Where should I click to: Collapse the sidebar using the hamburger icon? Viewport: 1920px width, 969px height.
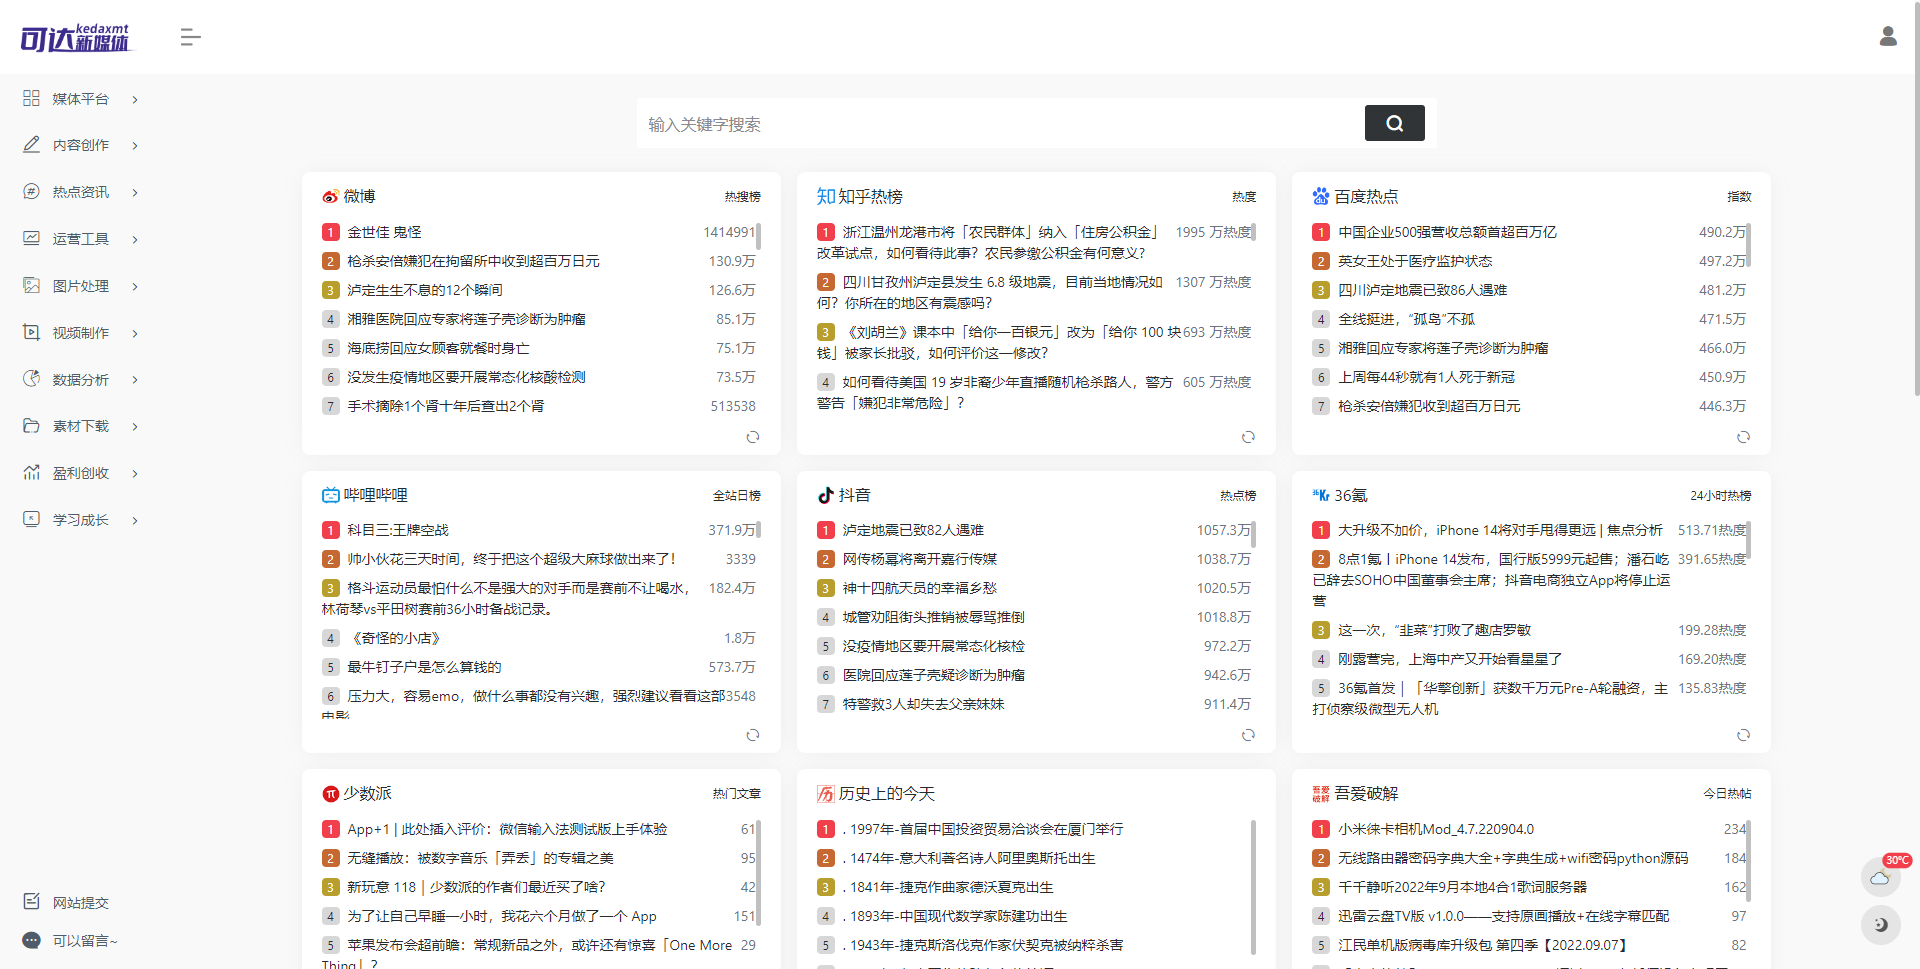pos(190,37)
